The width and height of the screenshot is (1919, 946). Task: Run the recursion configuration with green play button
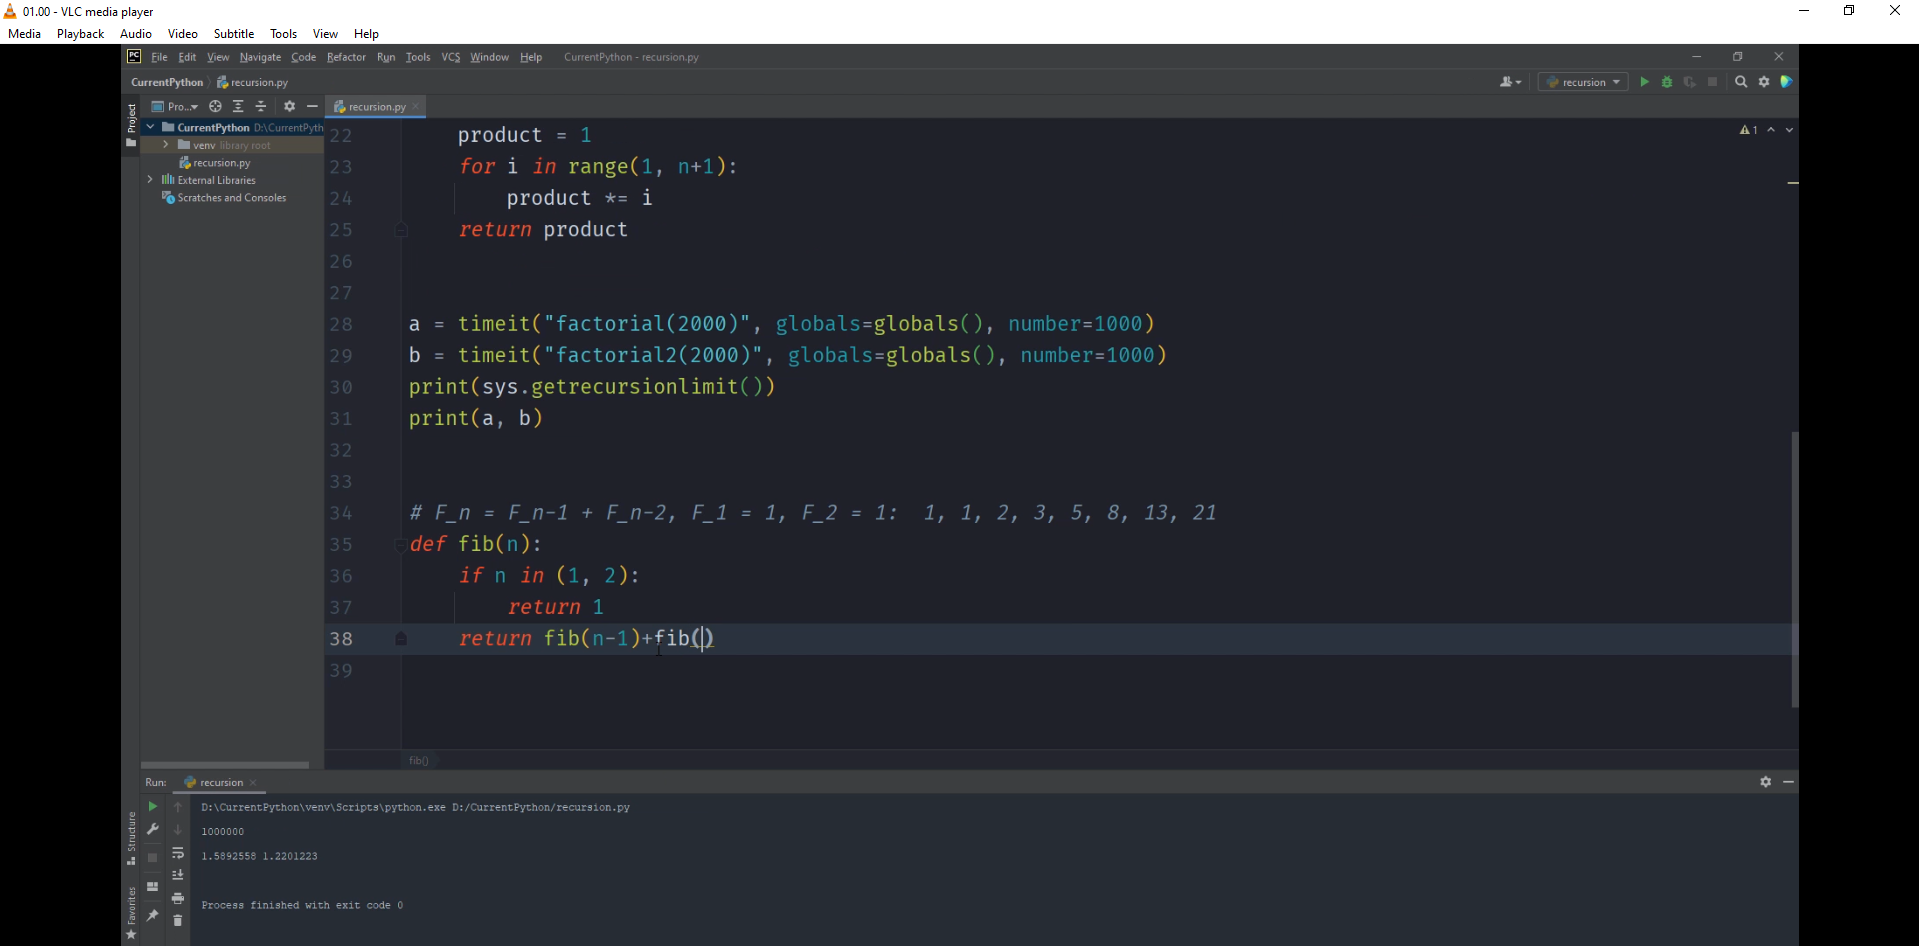tap(1644, 82)
